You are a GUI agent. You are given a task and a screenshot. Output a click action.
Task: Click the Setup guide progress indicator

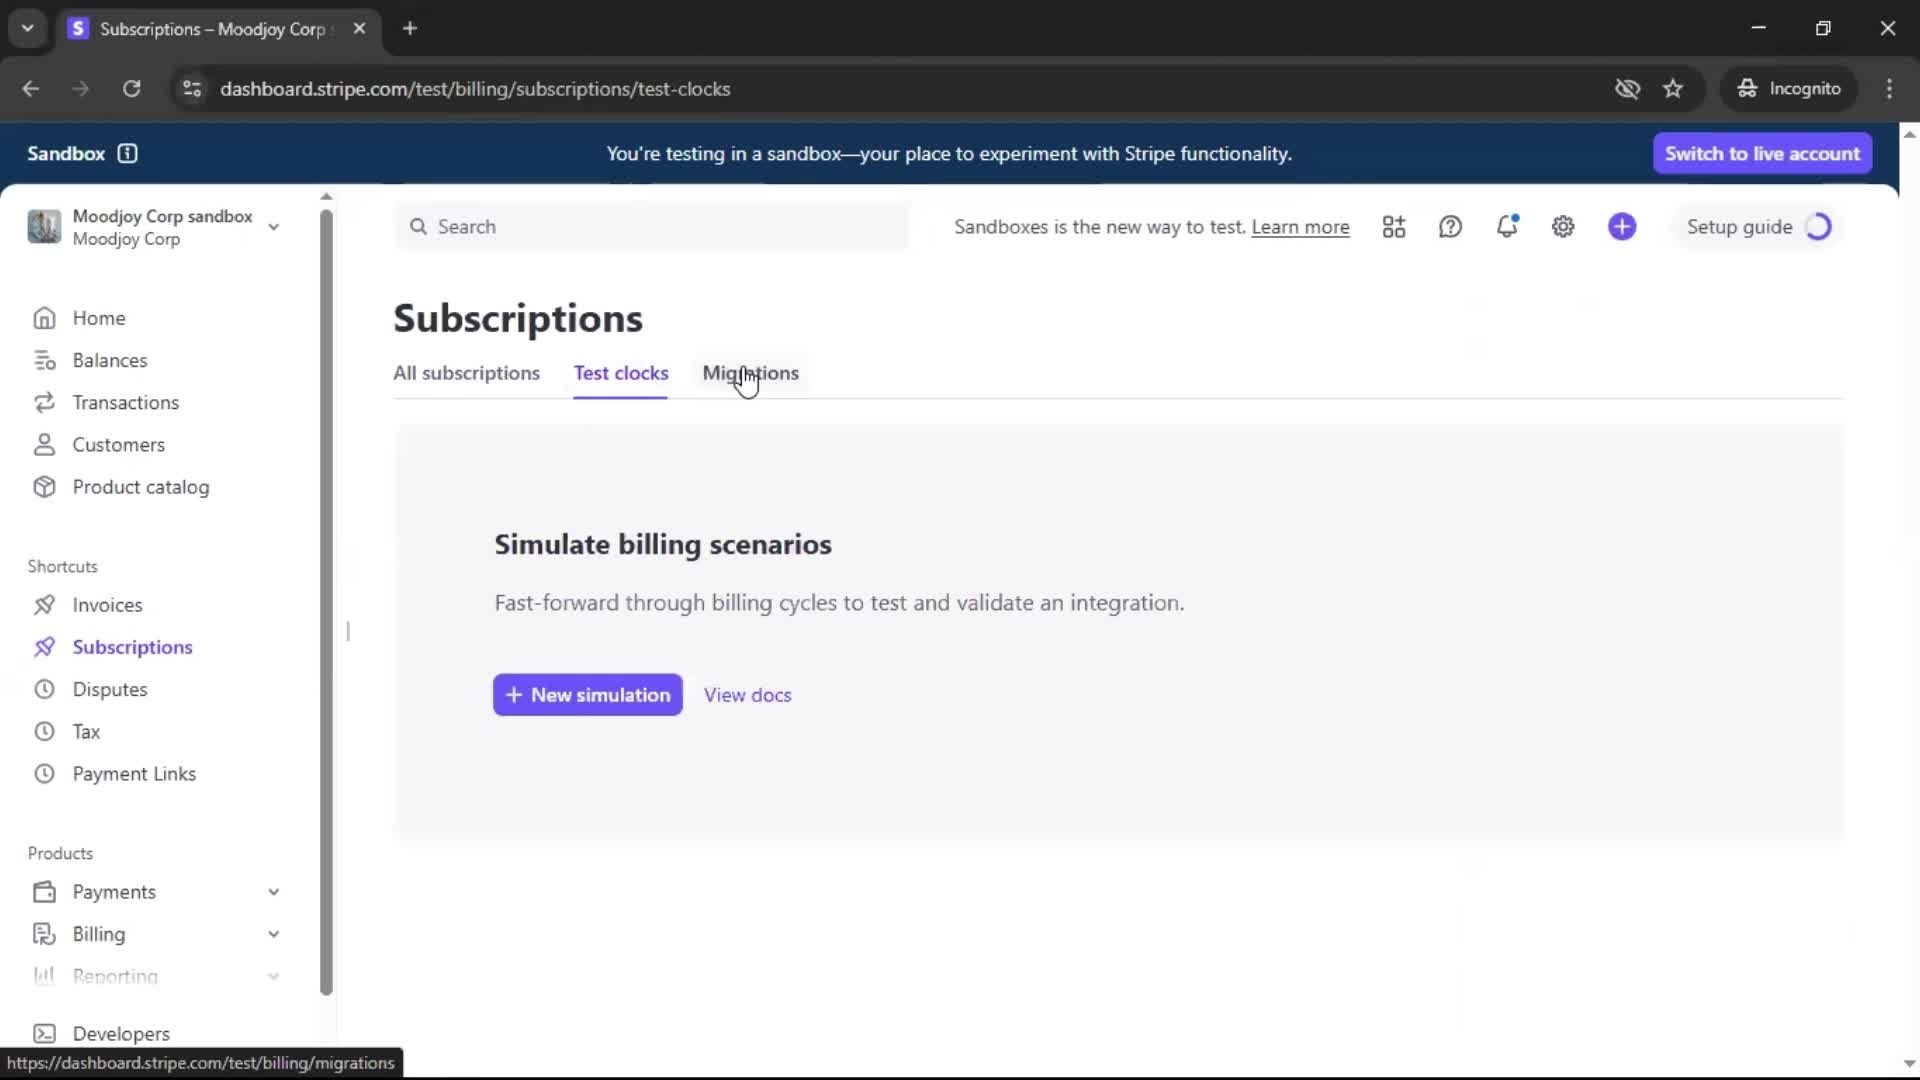pos(1818,227)
